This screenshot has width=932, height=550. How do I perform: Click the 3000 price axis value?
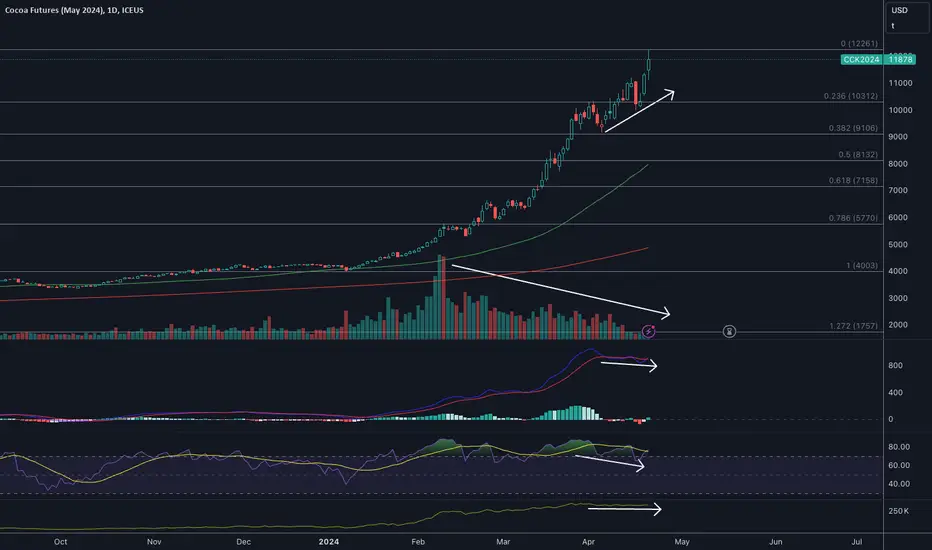(898, 298)
